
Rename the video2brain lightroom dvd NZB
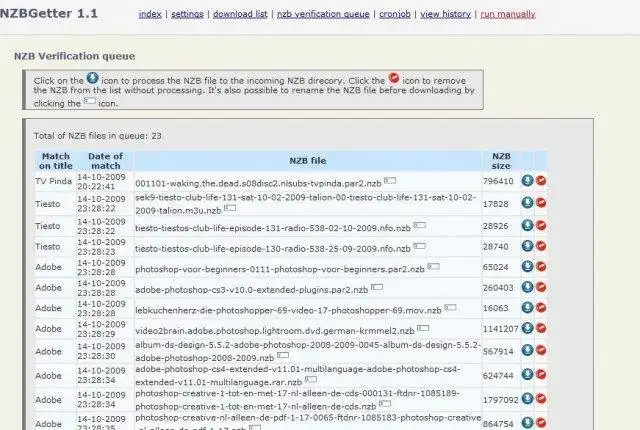tap(423, 328)
